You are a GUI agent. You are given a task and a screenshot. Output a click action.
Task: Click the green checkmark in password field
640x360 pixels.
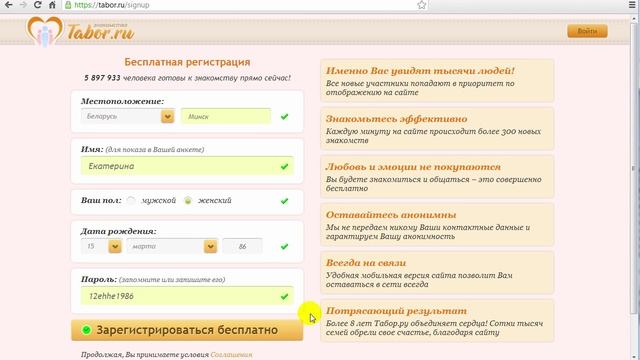point(284,296)
